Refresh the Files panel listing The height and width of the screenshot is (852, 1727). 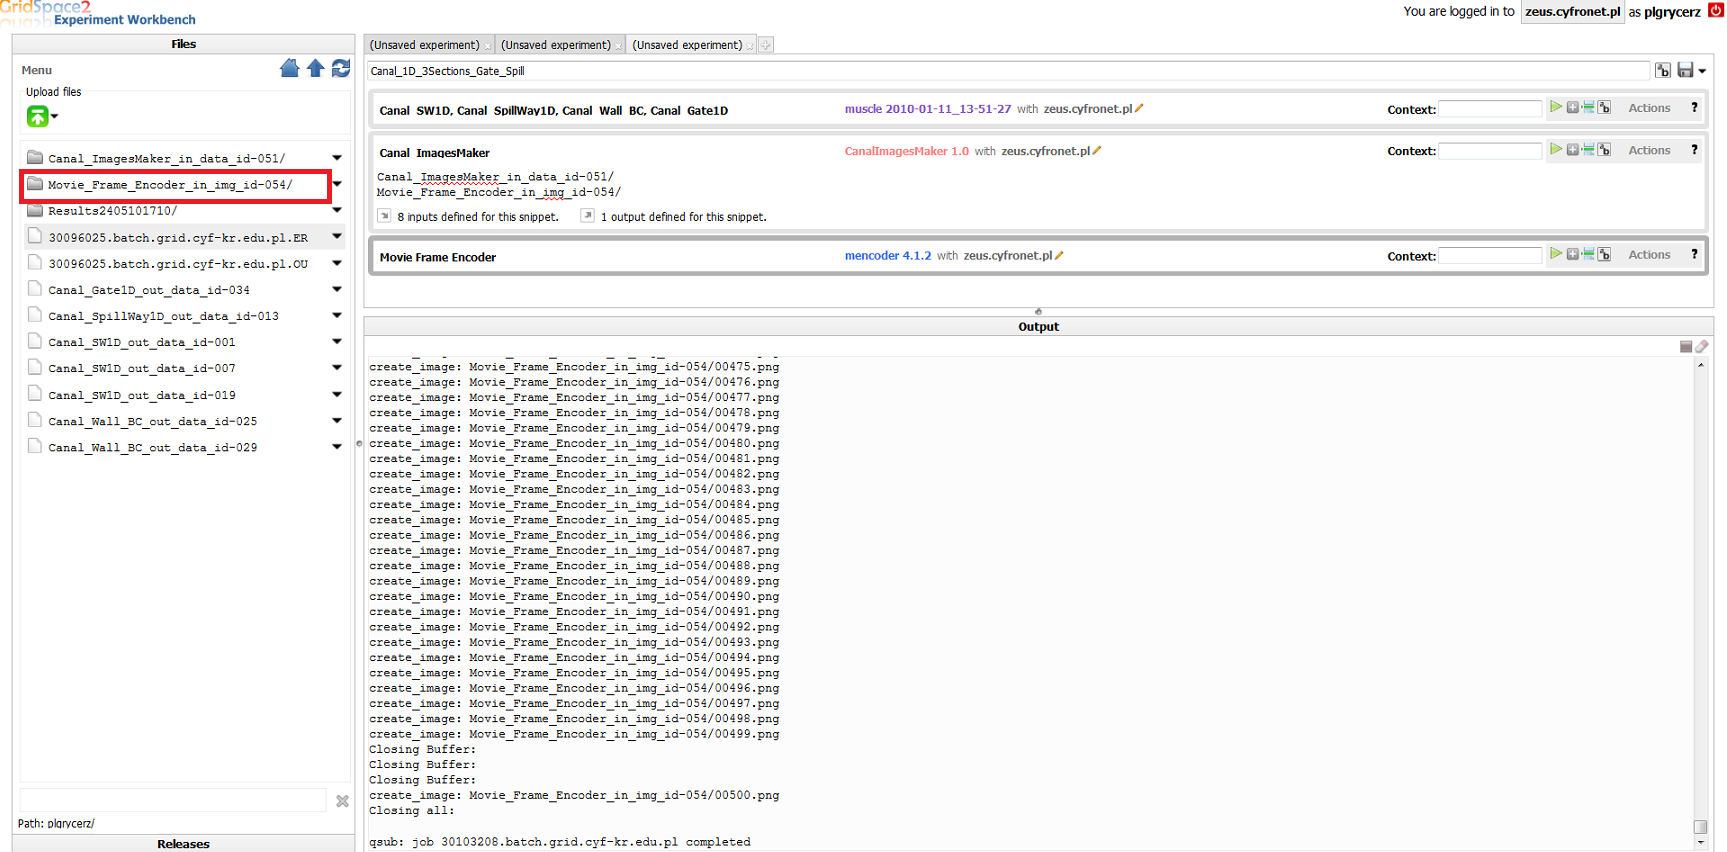pyautogui.click(x=341, y=68)
